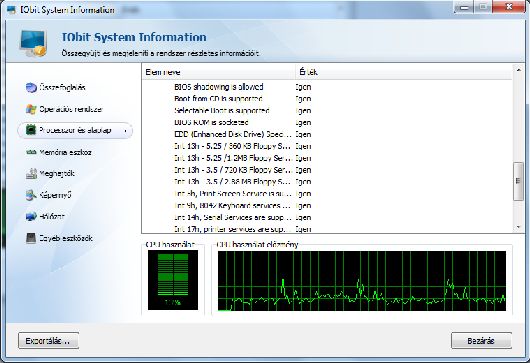Select row Int 17h, printer services
Image resolution: width=530 pixels, height=363 pixels.
pyautogui.click(x=327, y=229)
